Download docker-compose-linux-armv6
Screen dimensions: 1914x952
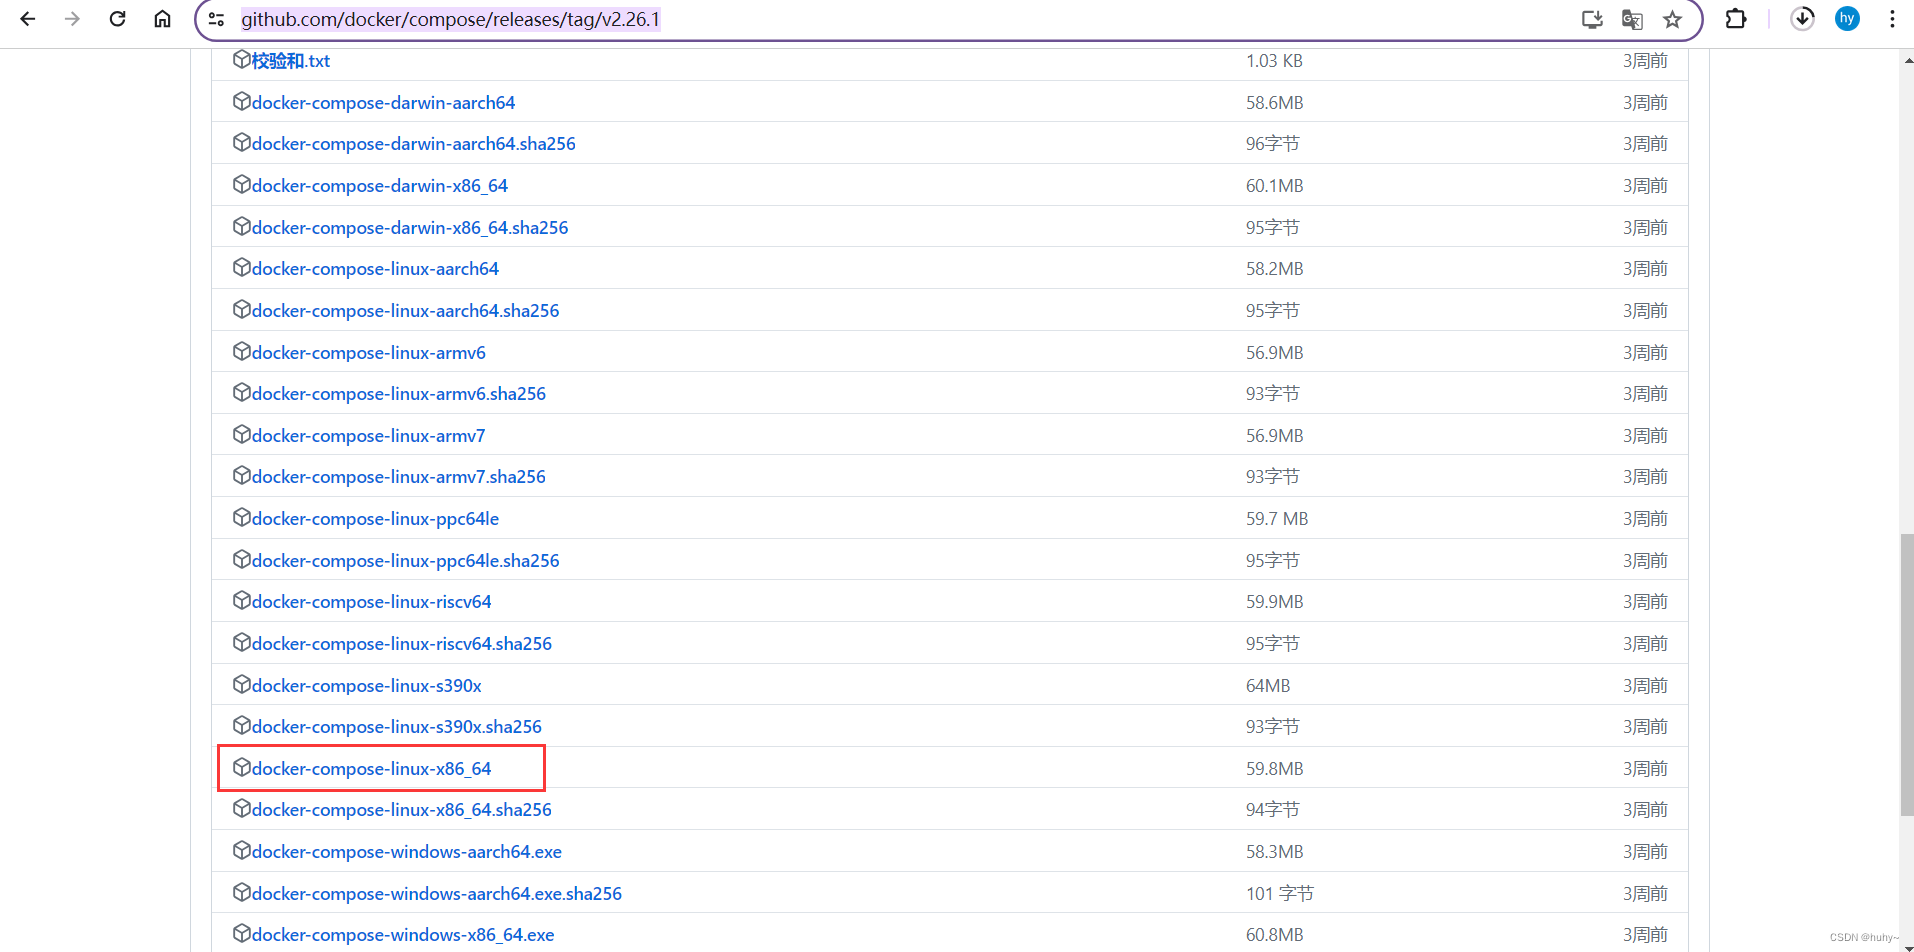point(369,353)
